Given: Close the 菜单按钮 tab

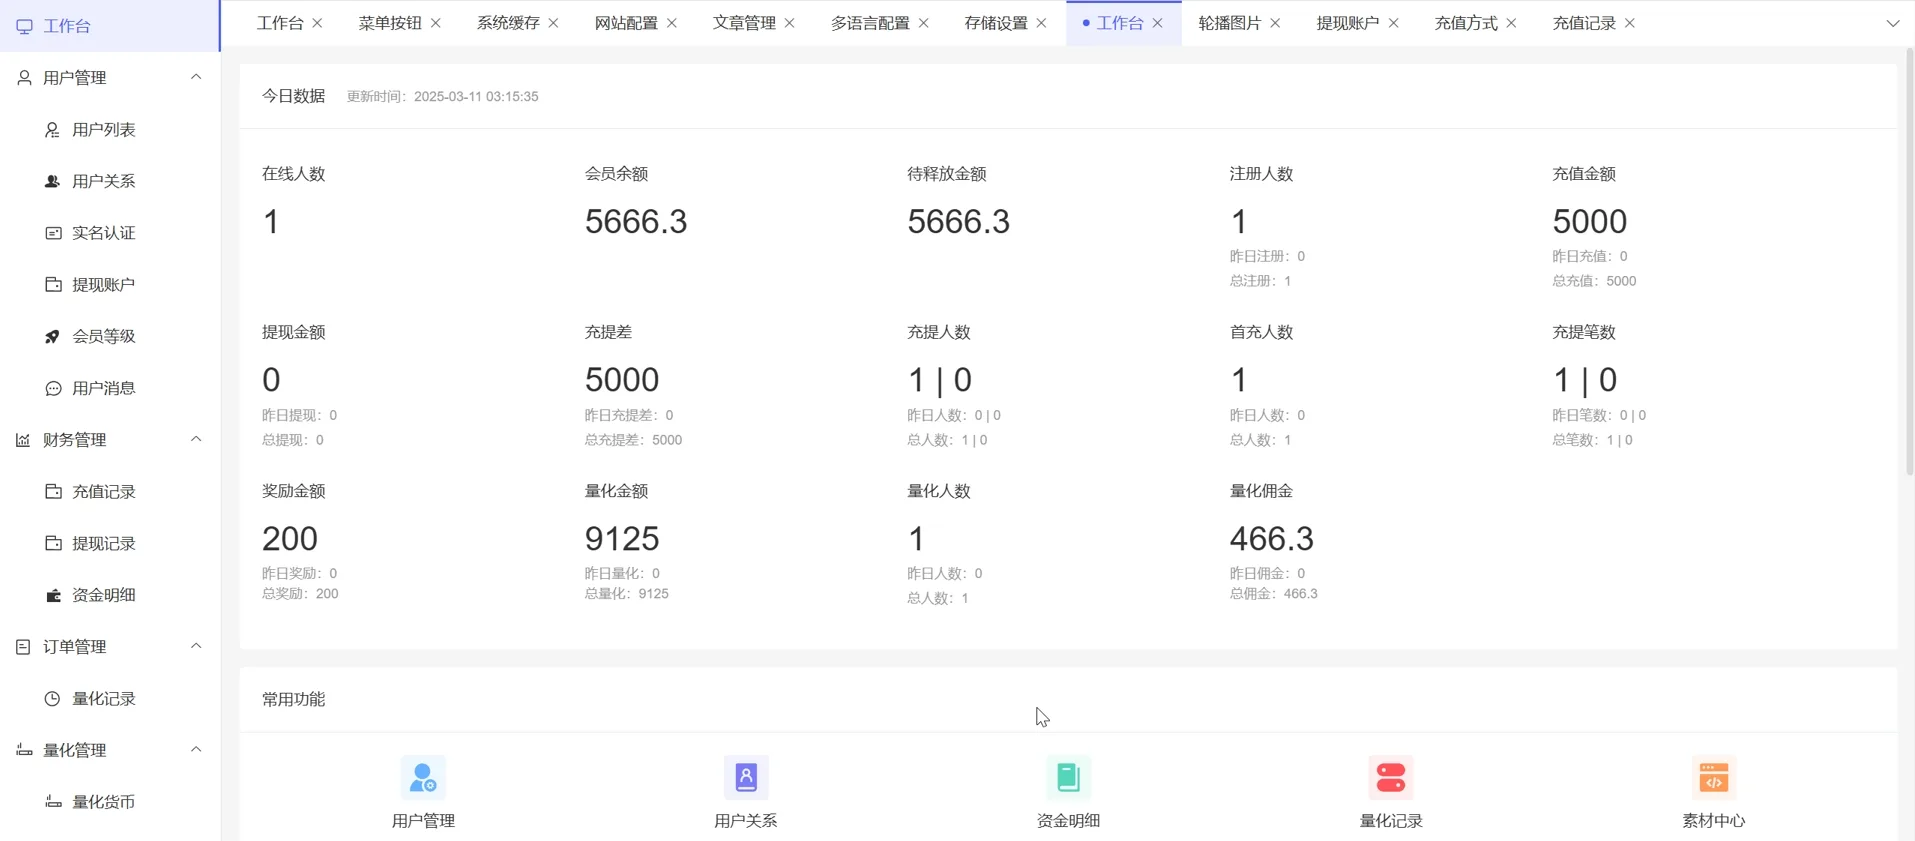Looking at the screenshot, I should pos(436,23).
